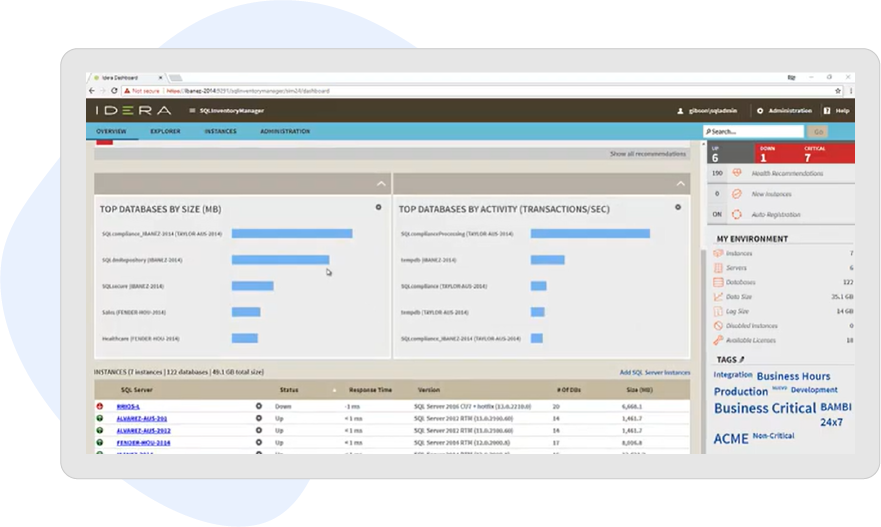Open Help from header

(x=837, y=111)
